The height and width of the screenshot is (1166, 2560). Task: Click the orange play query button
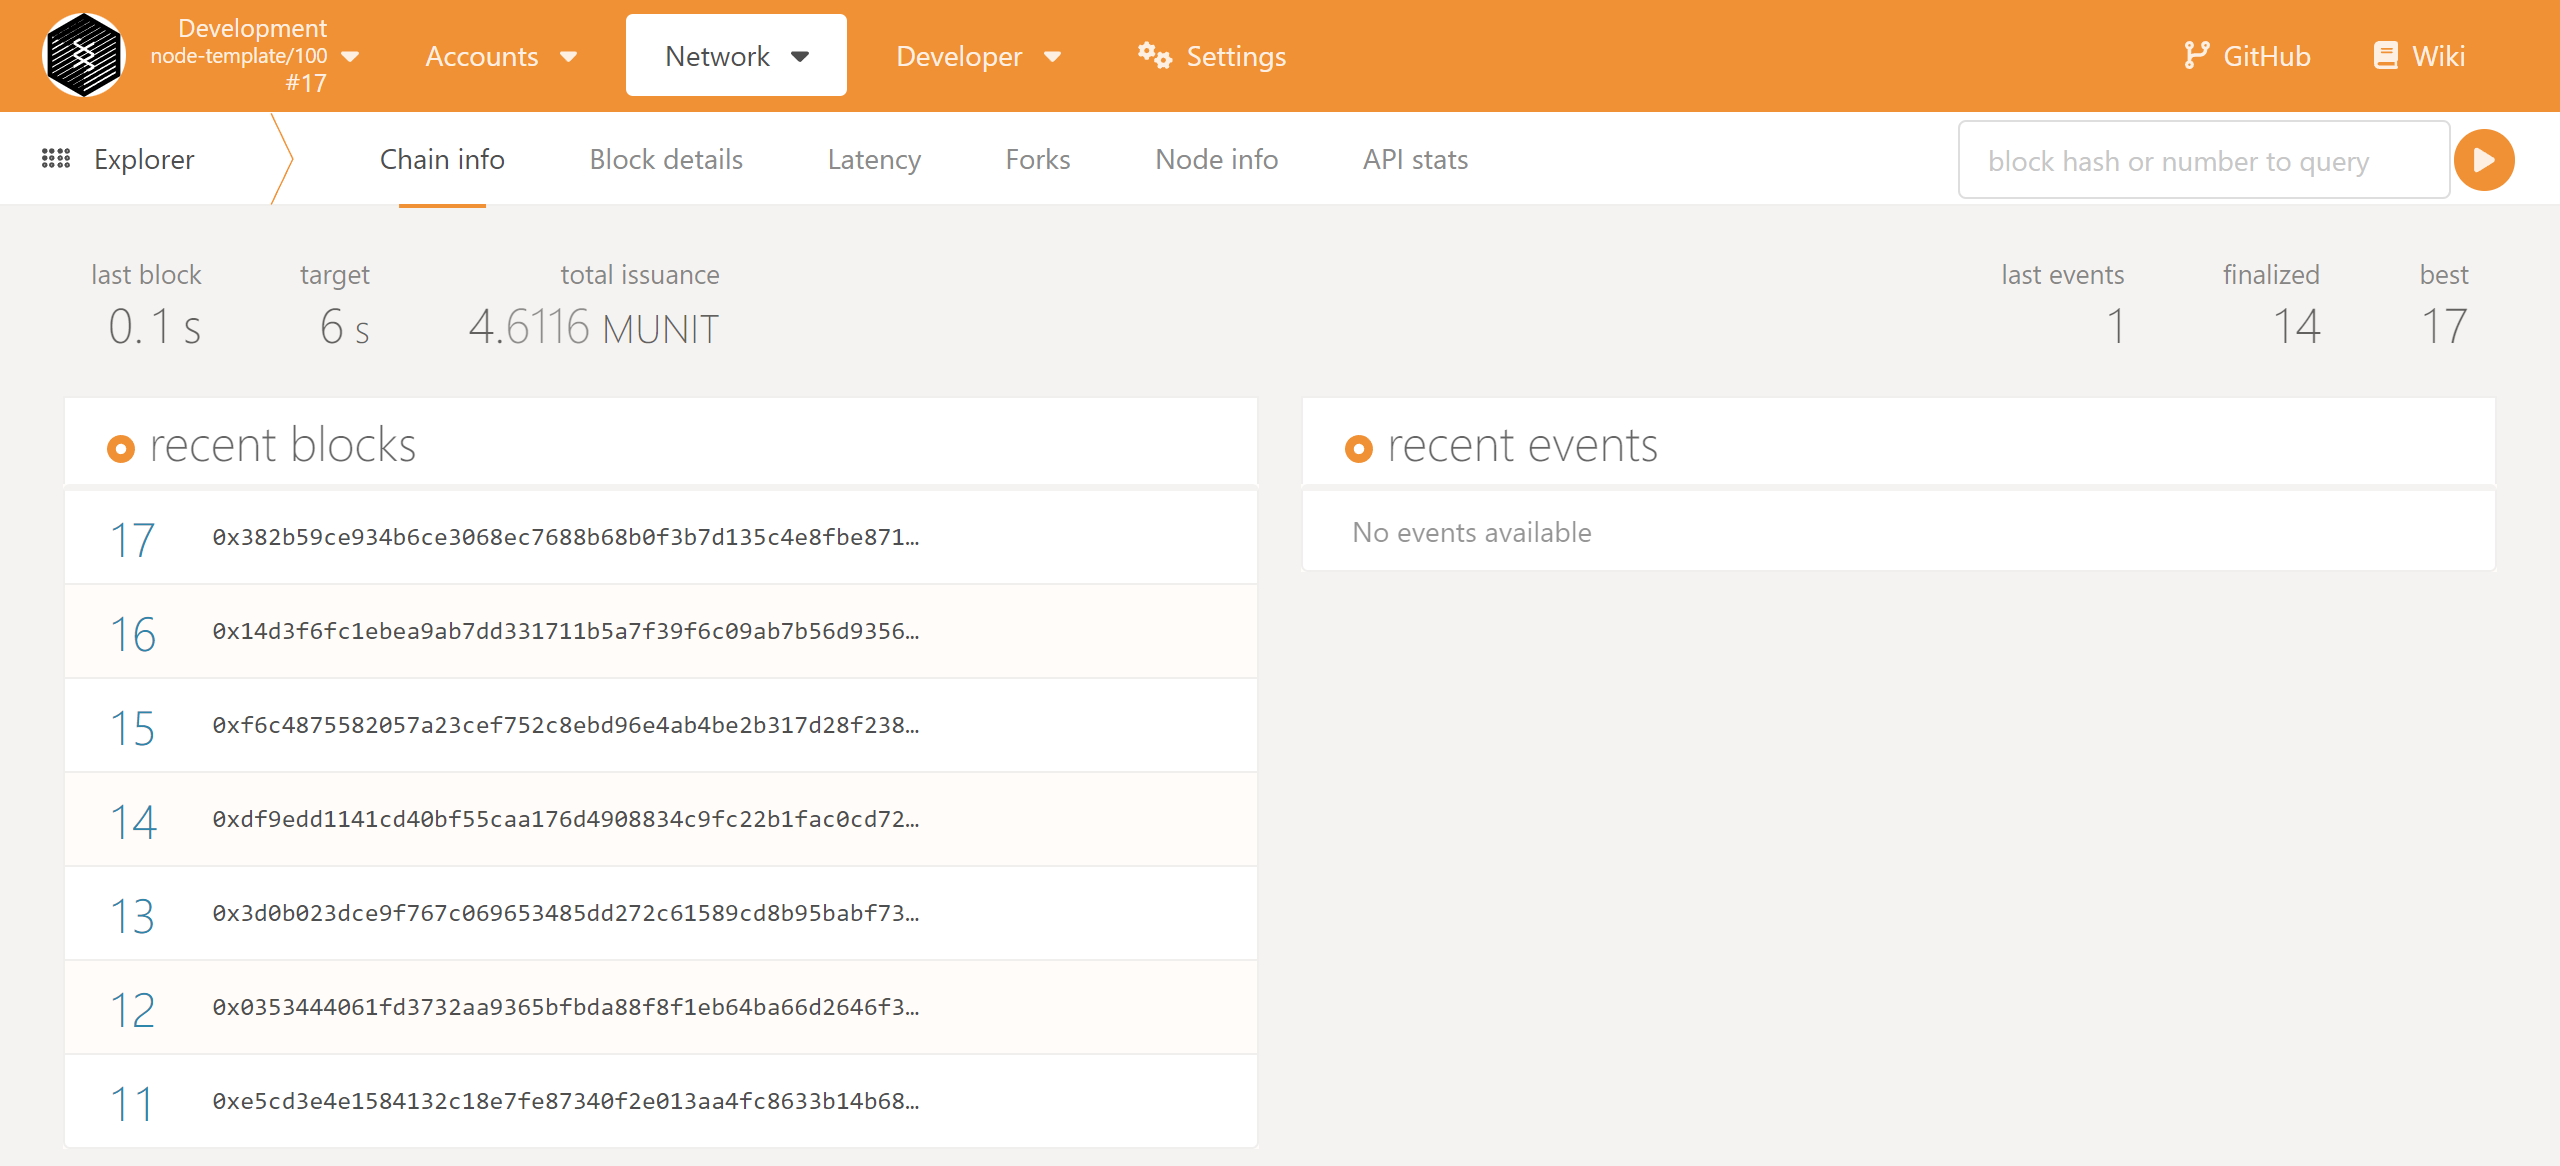(x=2484, y=160)
